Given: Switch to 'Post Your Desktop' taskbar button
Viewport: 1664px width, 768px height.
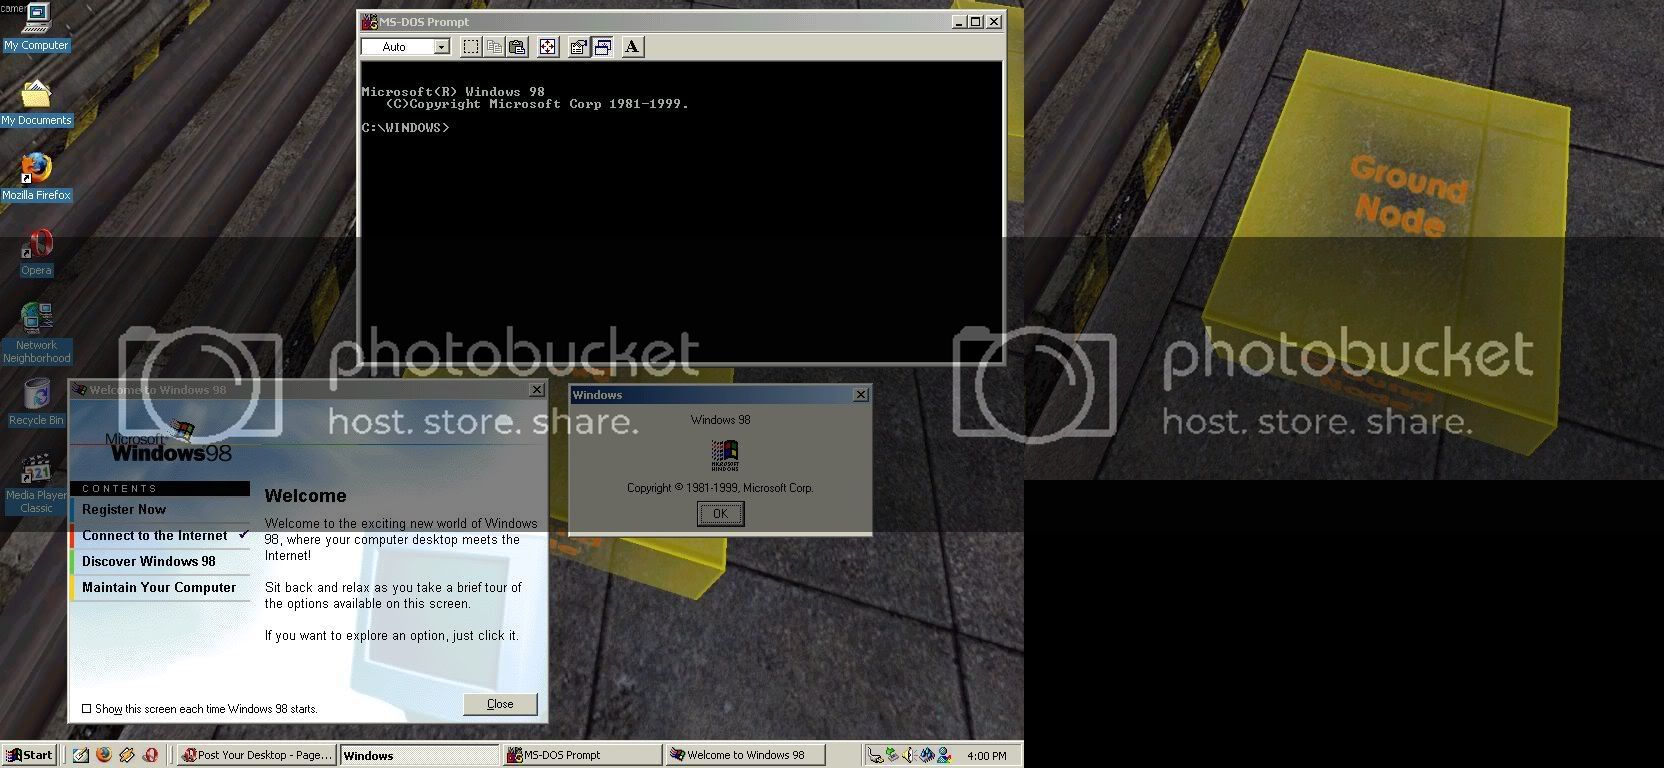Looking at the screenshot, I should 257,755.
